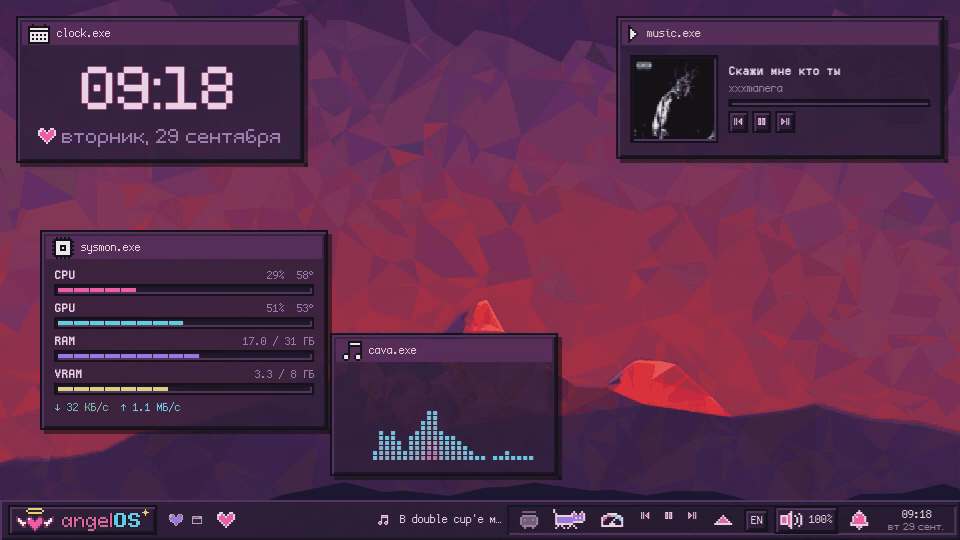The width and height of the screenshot is (960, 540).
Task: Click the cava.exe title text
Action: point(392,350)
